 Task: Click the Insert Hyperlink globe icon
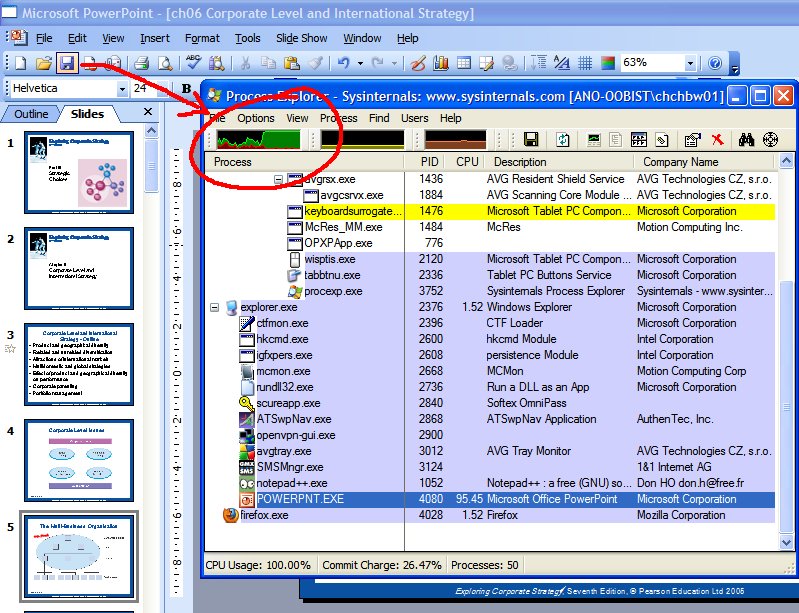(x=510, y=63)
